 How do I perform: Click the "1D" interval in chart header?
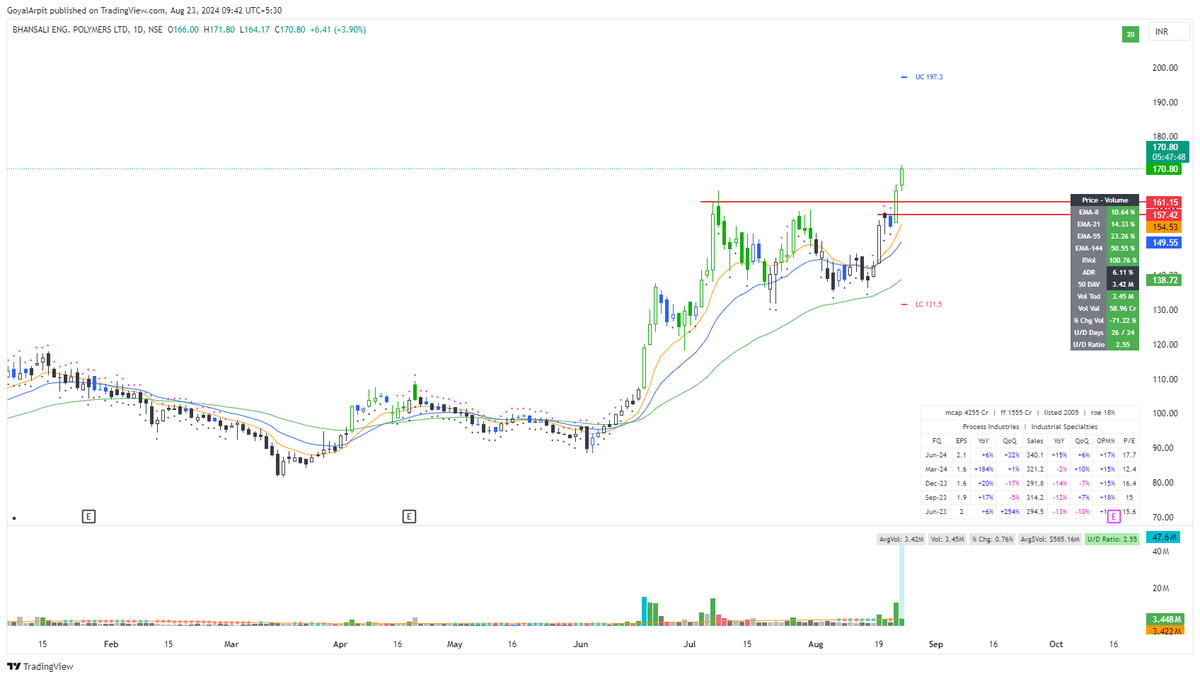(x=138, y=30)
